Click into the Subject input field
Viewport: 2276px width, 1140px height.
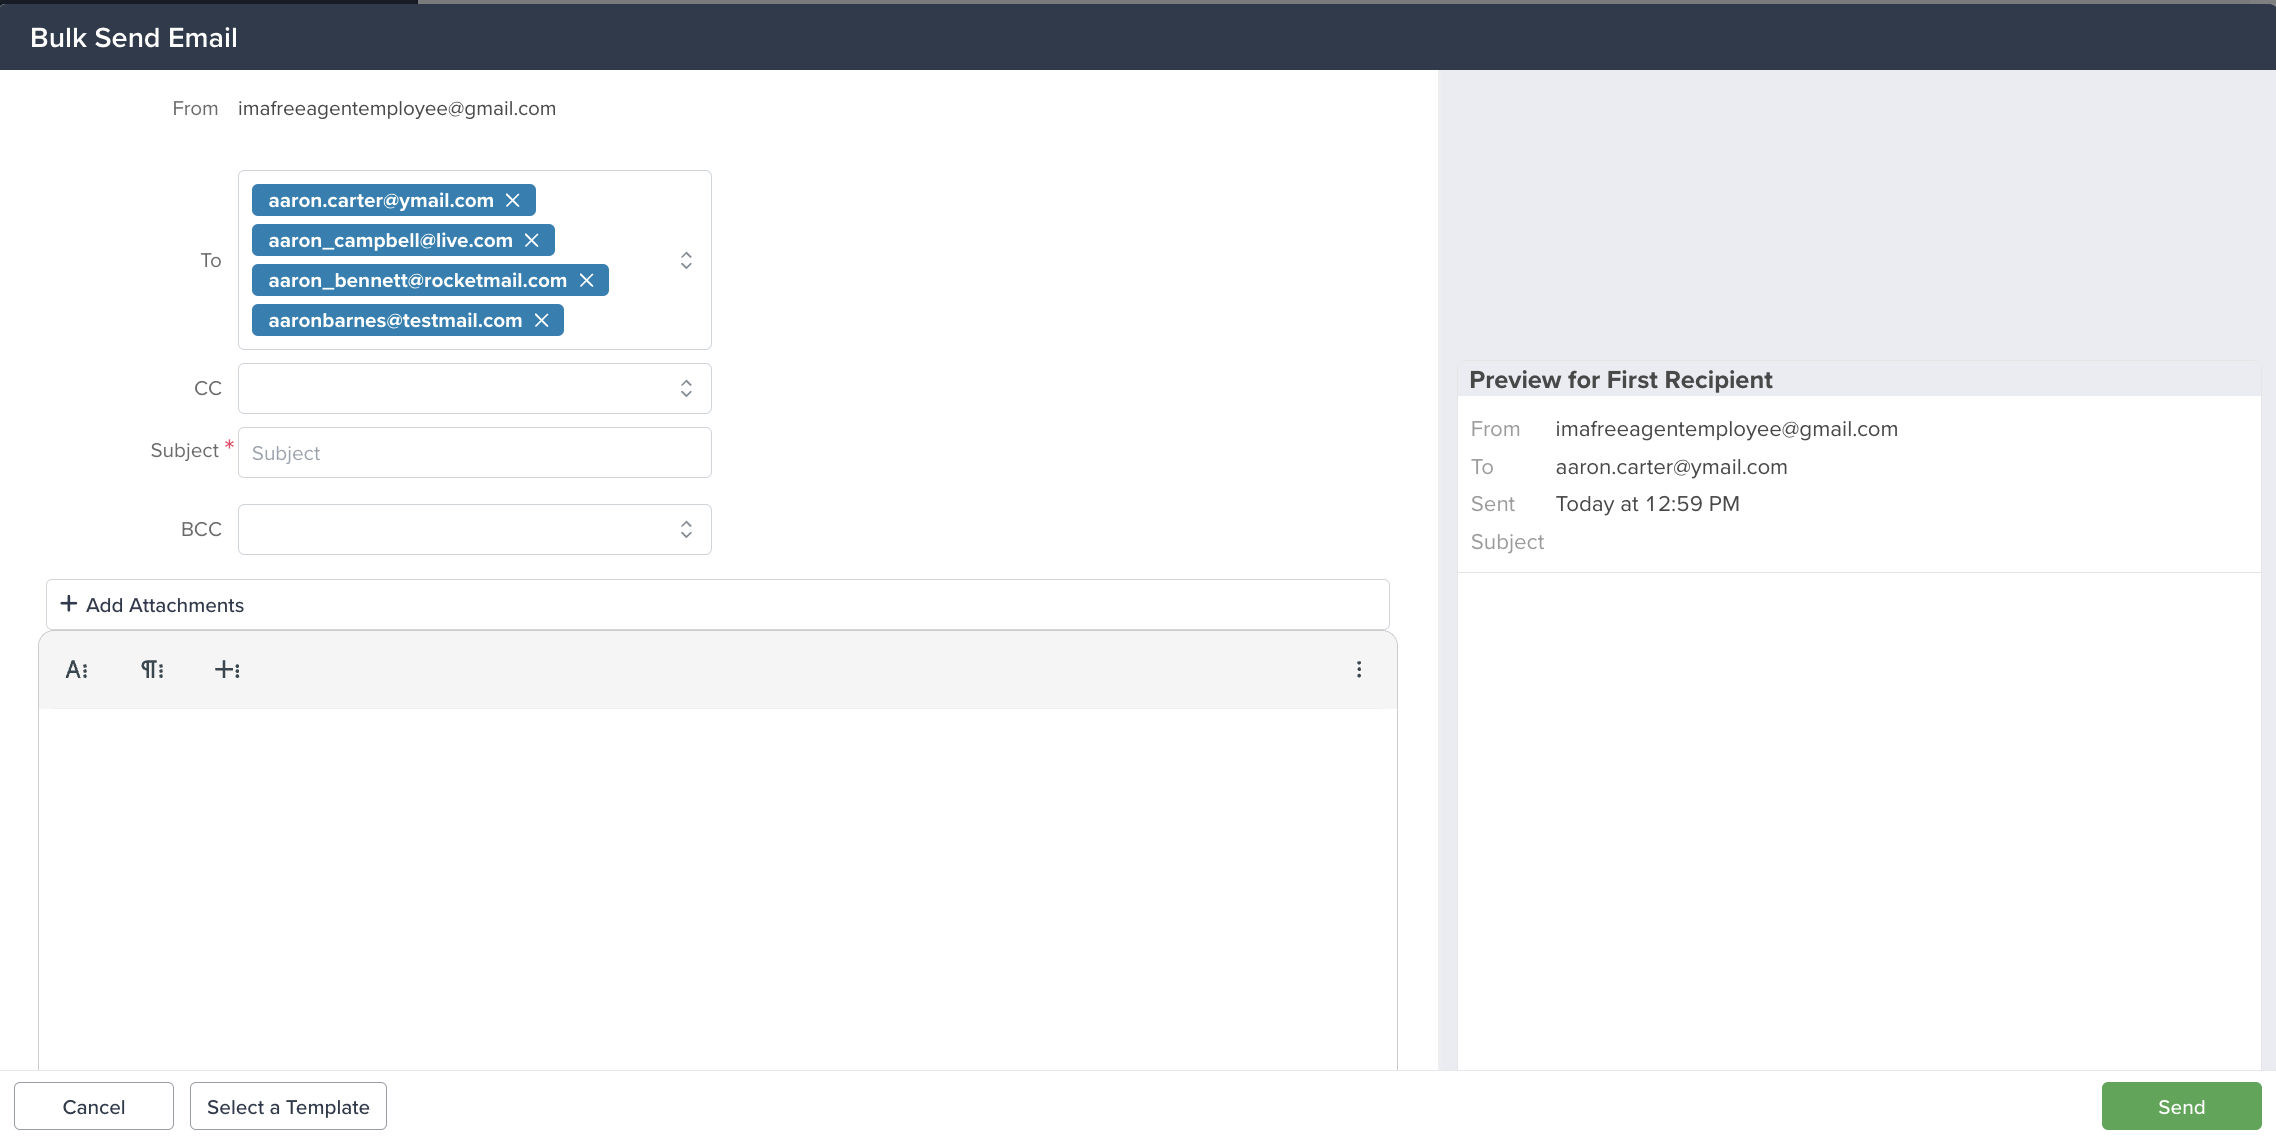click(475, 453)
